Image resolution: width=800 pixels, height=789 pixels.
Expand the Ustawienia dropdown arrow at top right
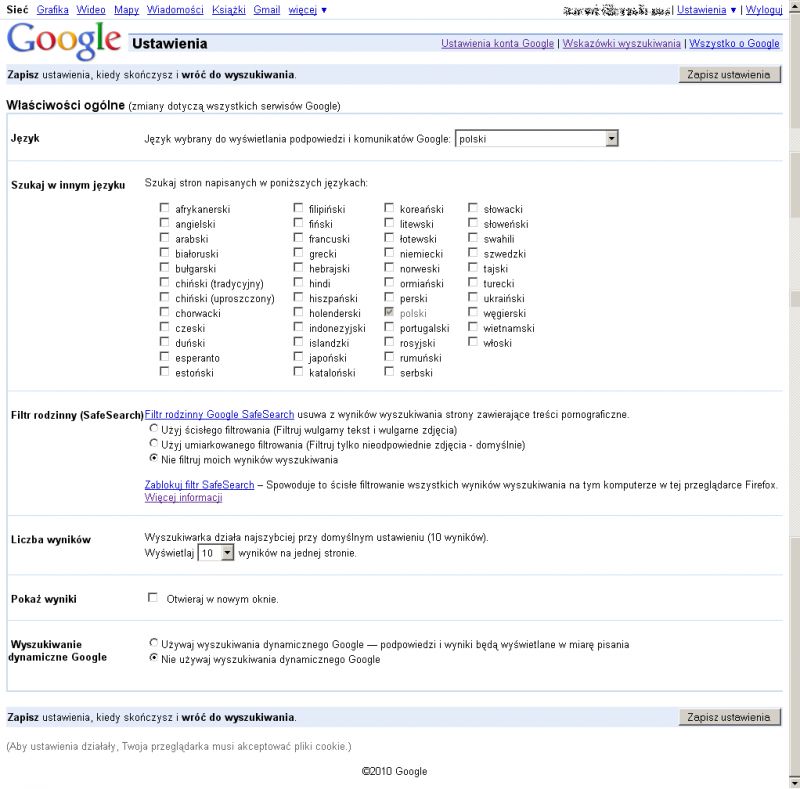(x=733, y=10)
